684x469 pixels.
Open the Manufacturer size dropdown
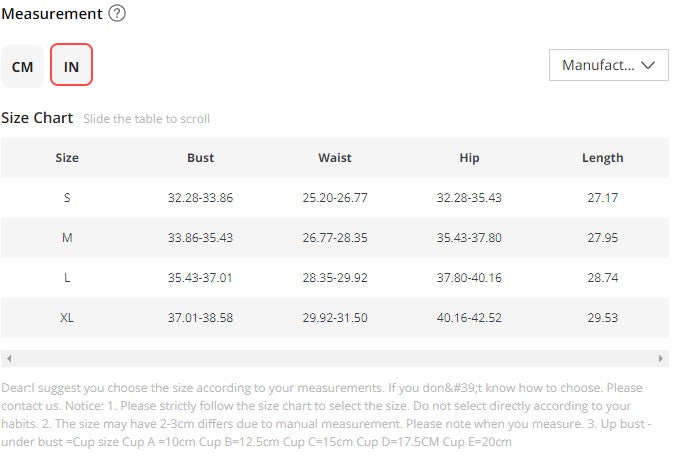pos(609,65)
